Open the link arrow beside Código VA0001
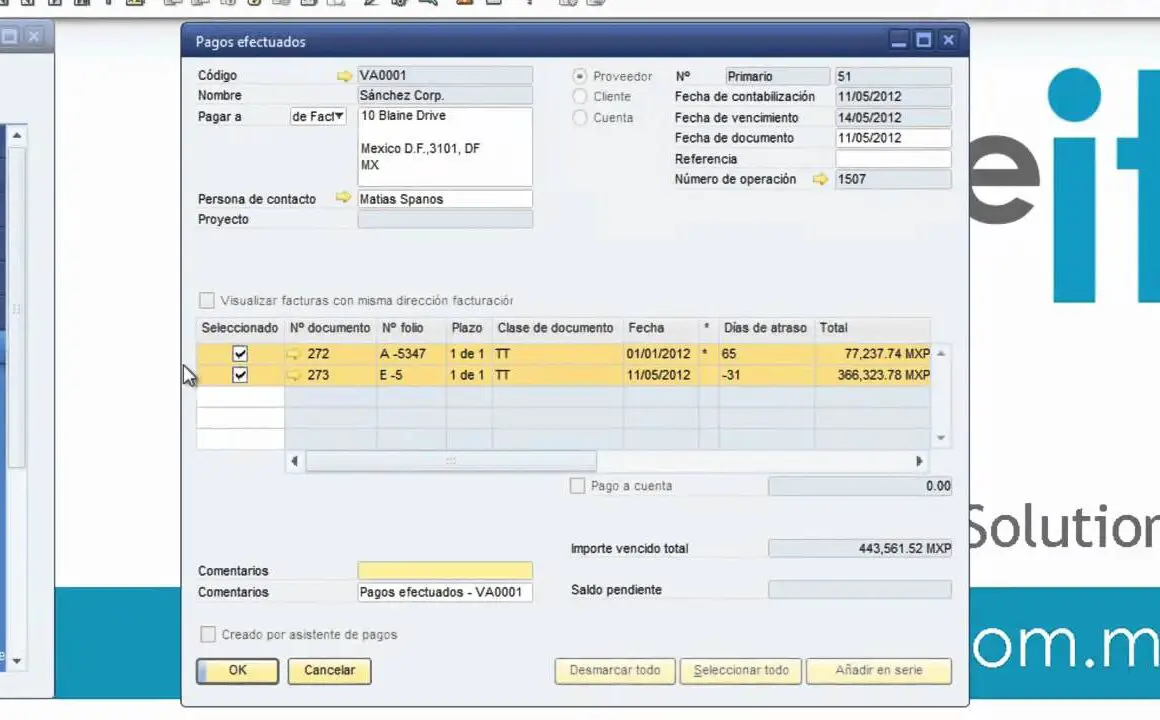The width and height of the screenshot is (1160, 720). [x=344, y=75]
